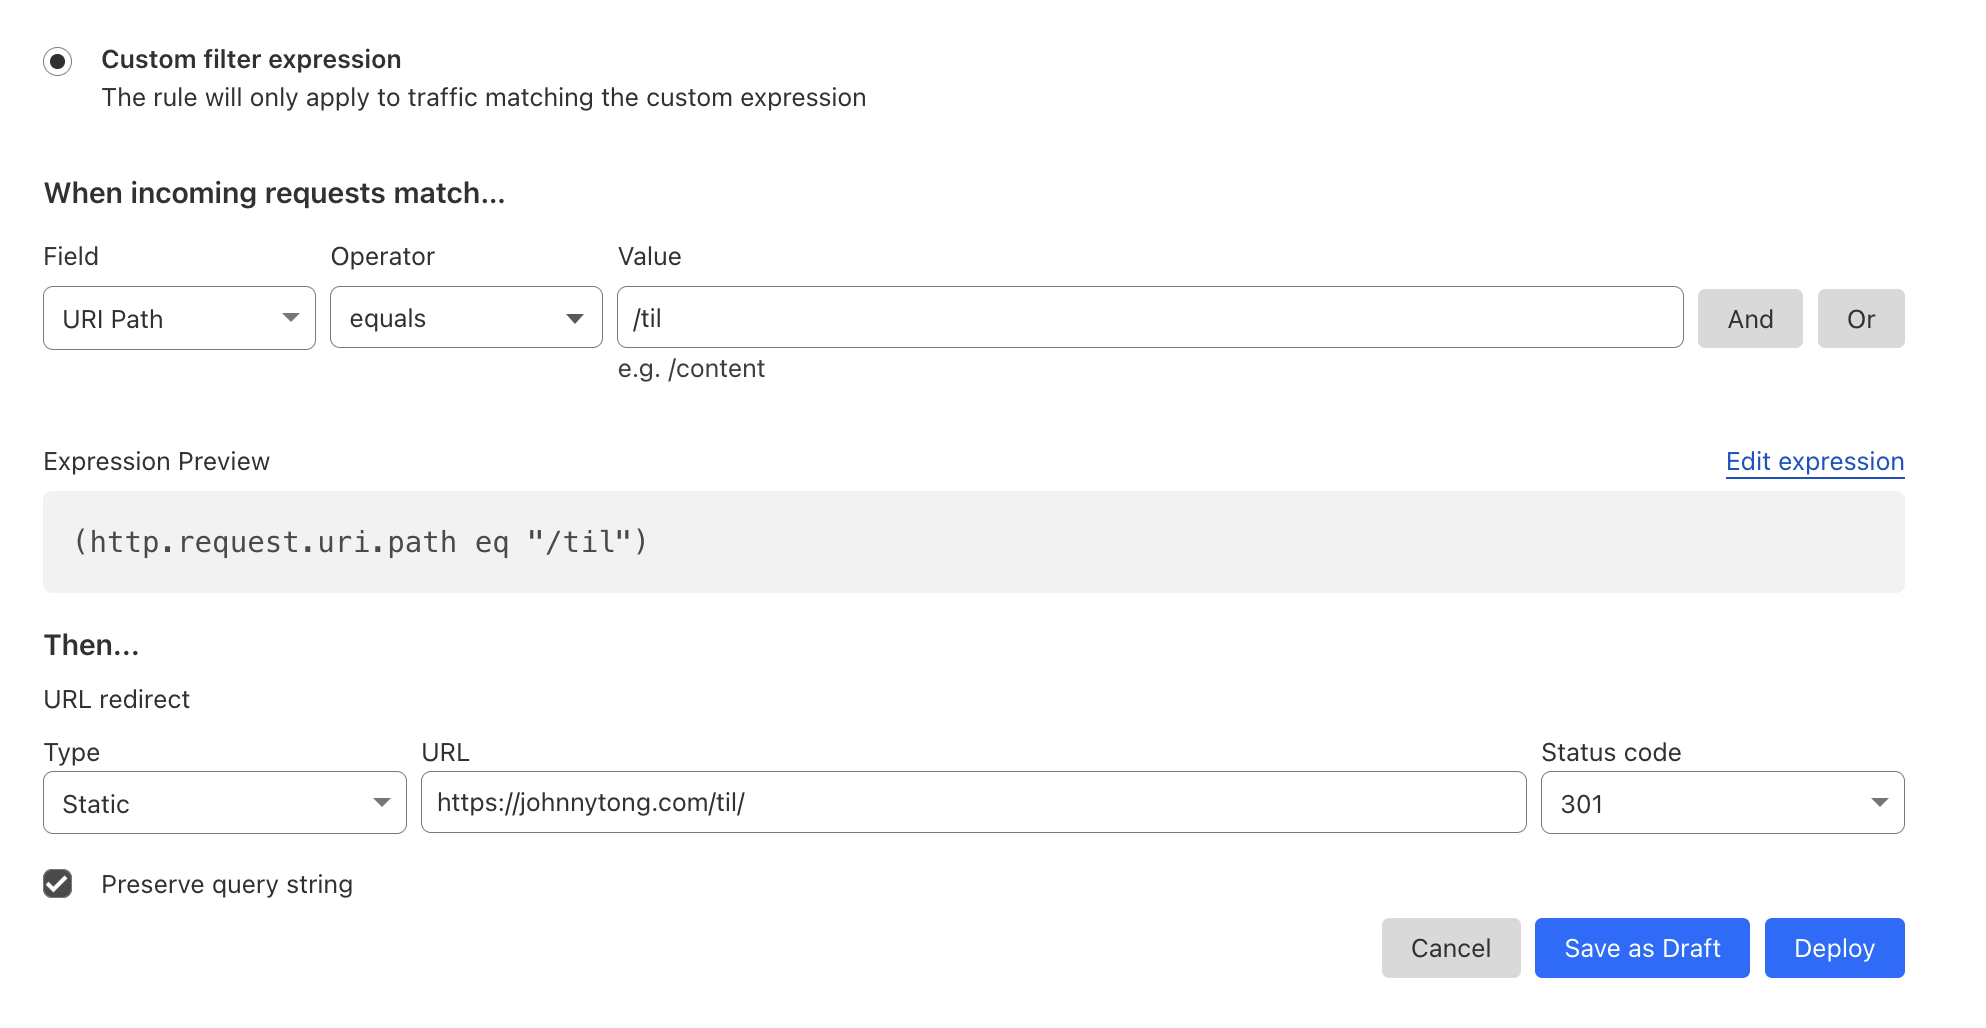Image resolution: width=1986 pixels, height=1028 pixels.
Task: Cancel the redirect rule changes
Action: (x=1450, y=948)
